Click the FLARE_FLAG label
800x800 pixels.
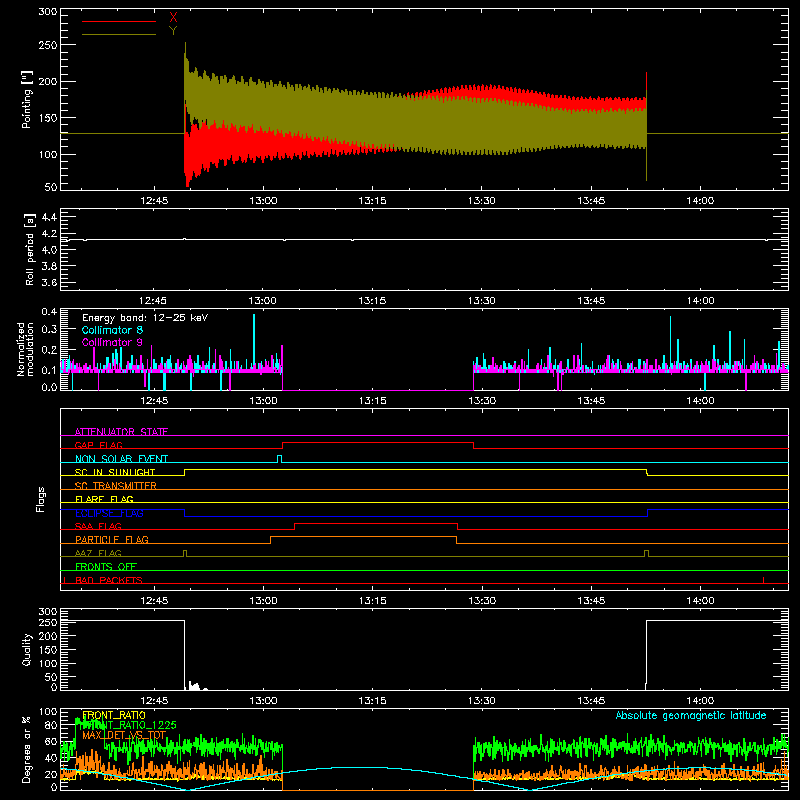[x=104, y=499]
